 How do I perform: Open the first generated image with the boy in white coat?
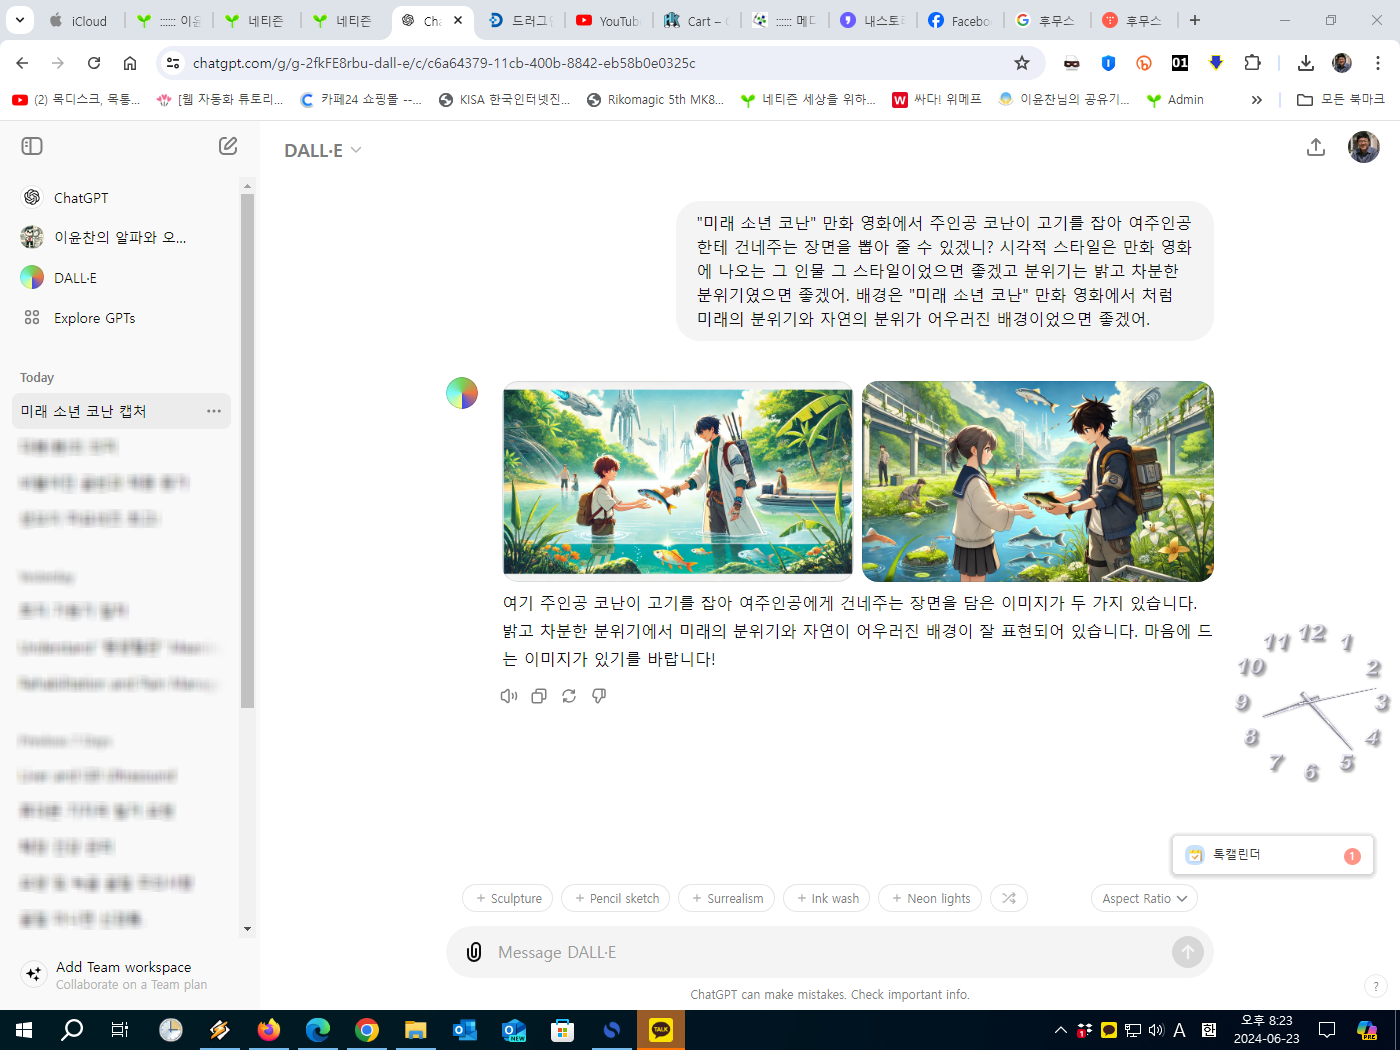coord(678,481)
